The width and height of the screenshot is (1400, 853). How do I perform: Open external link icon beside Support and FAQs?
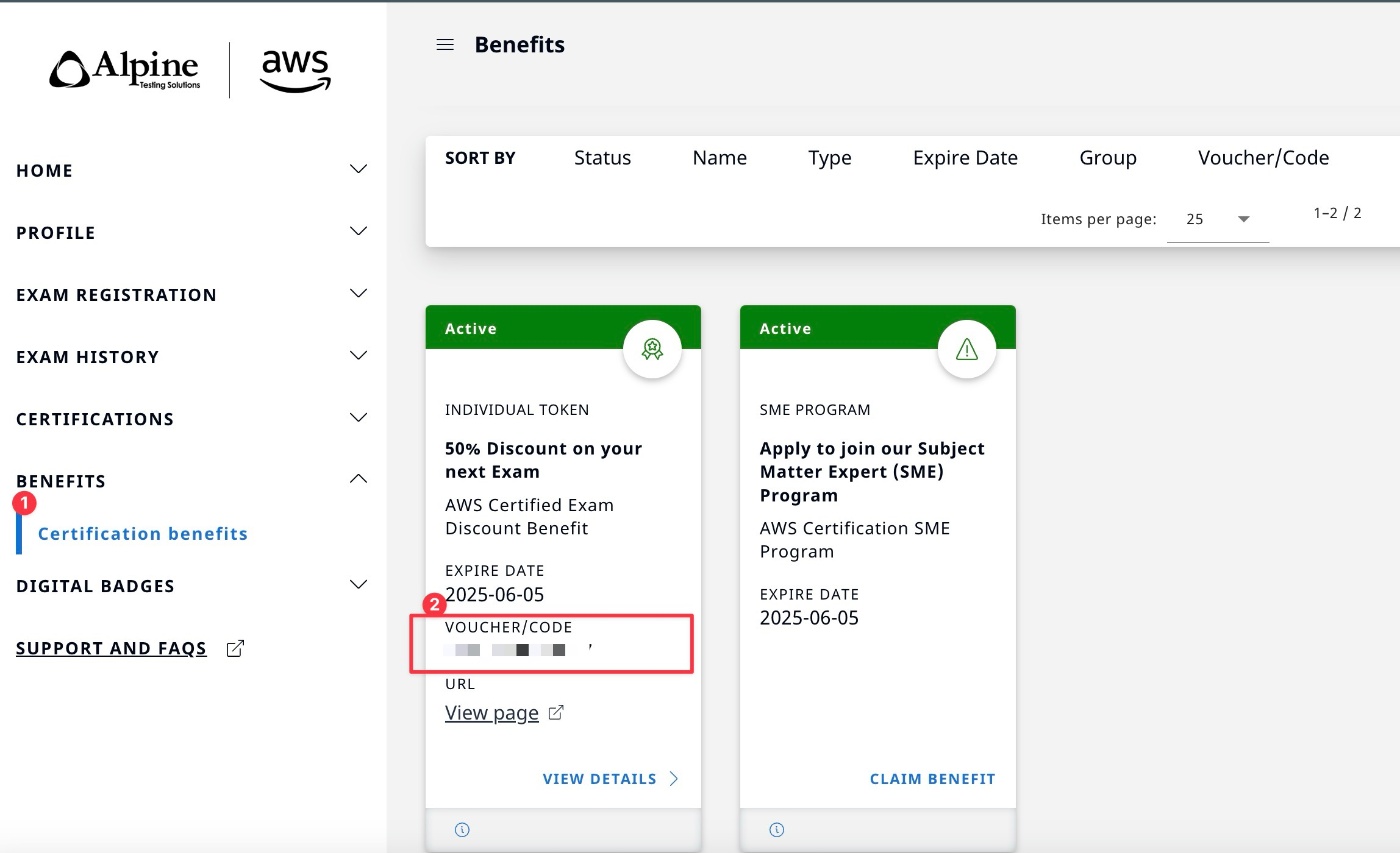pyautogui.click(x=235, y=649)
